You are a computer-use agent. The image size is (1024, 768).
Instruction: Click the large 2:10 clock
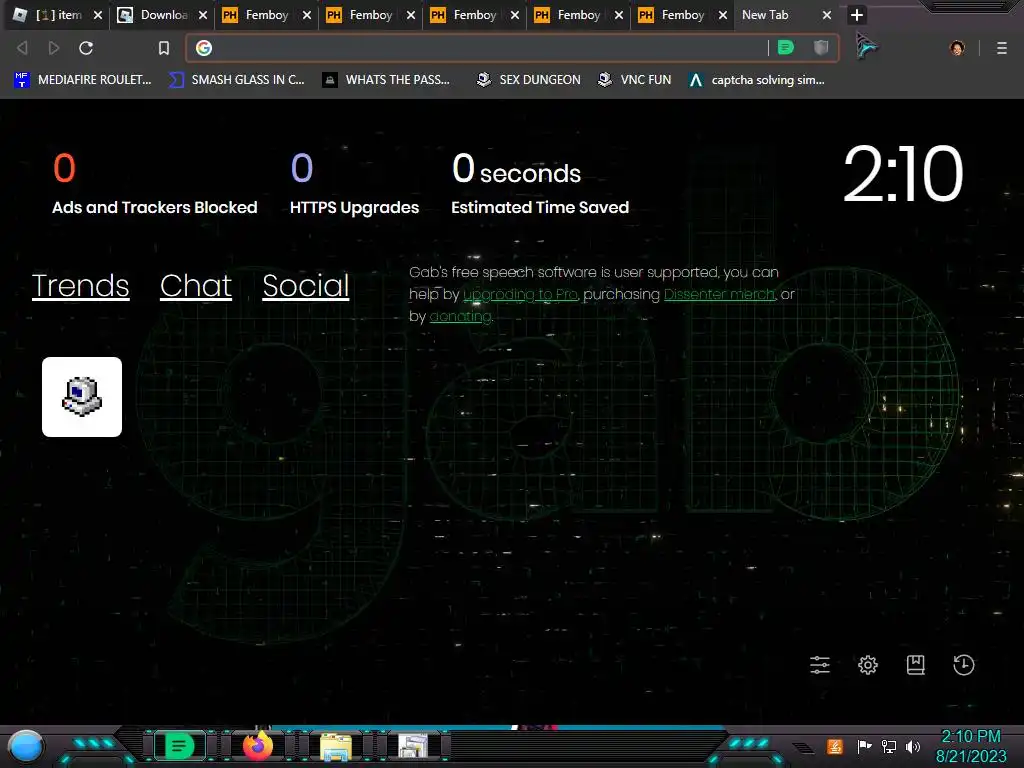903,174
